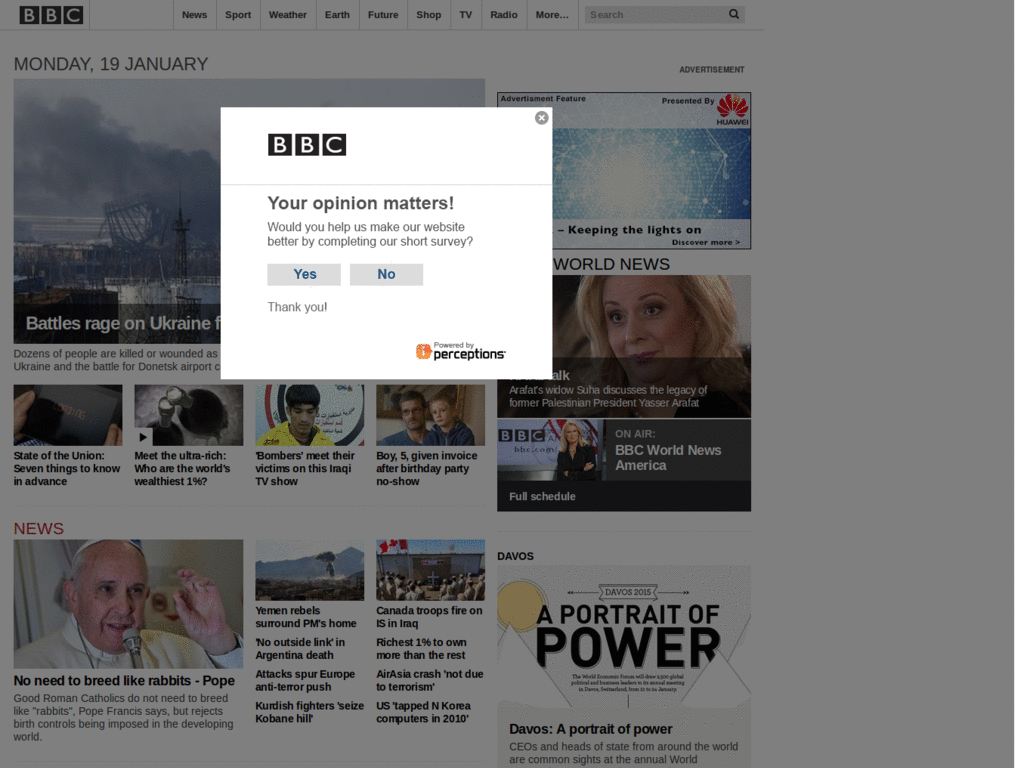Viewport: 1024px width, 768px height.
Task: Open State of the Union story link
Action: (x=67, y=468)
